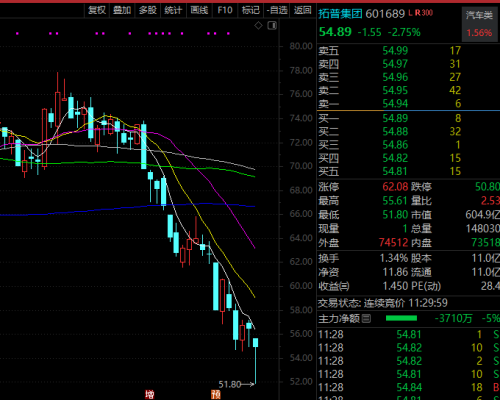Open the 复权 adjustment menu

(x=97, y=10)
